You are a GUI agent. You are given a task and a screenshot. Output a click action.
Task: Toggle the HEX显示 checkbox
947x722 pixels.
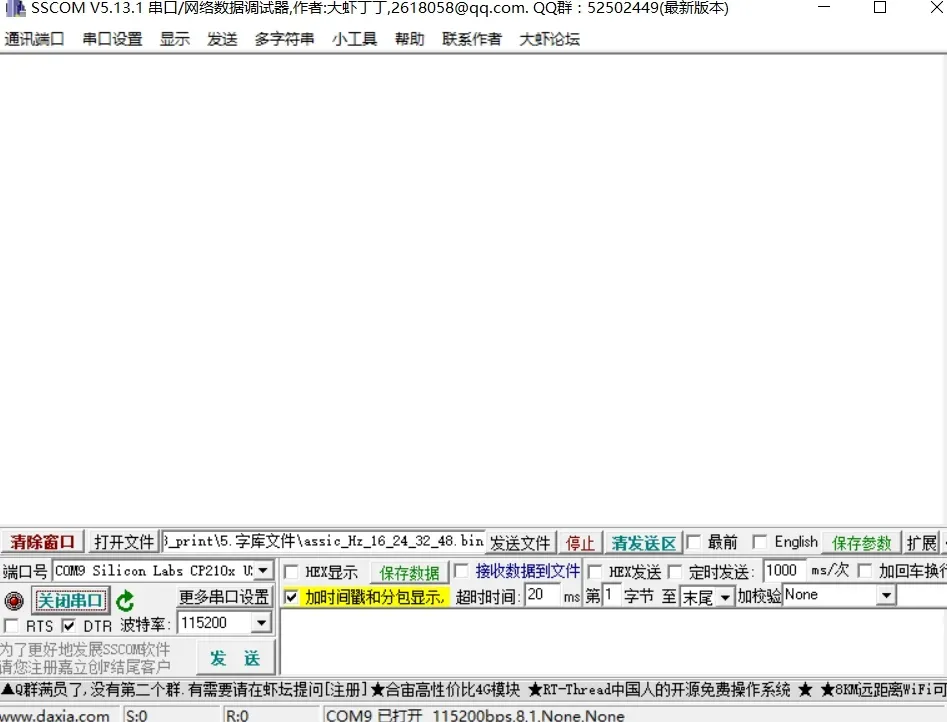pyautogui.click(x=291, y=572)
